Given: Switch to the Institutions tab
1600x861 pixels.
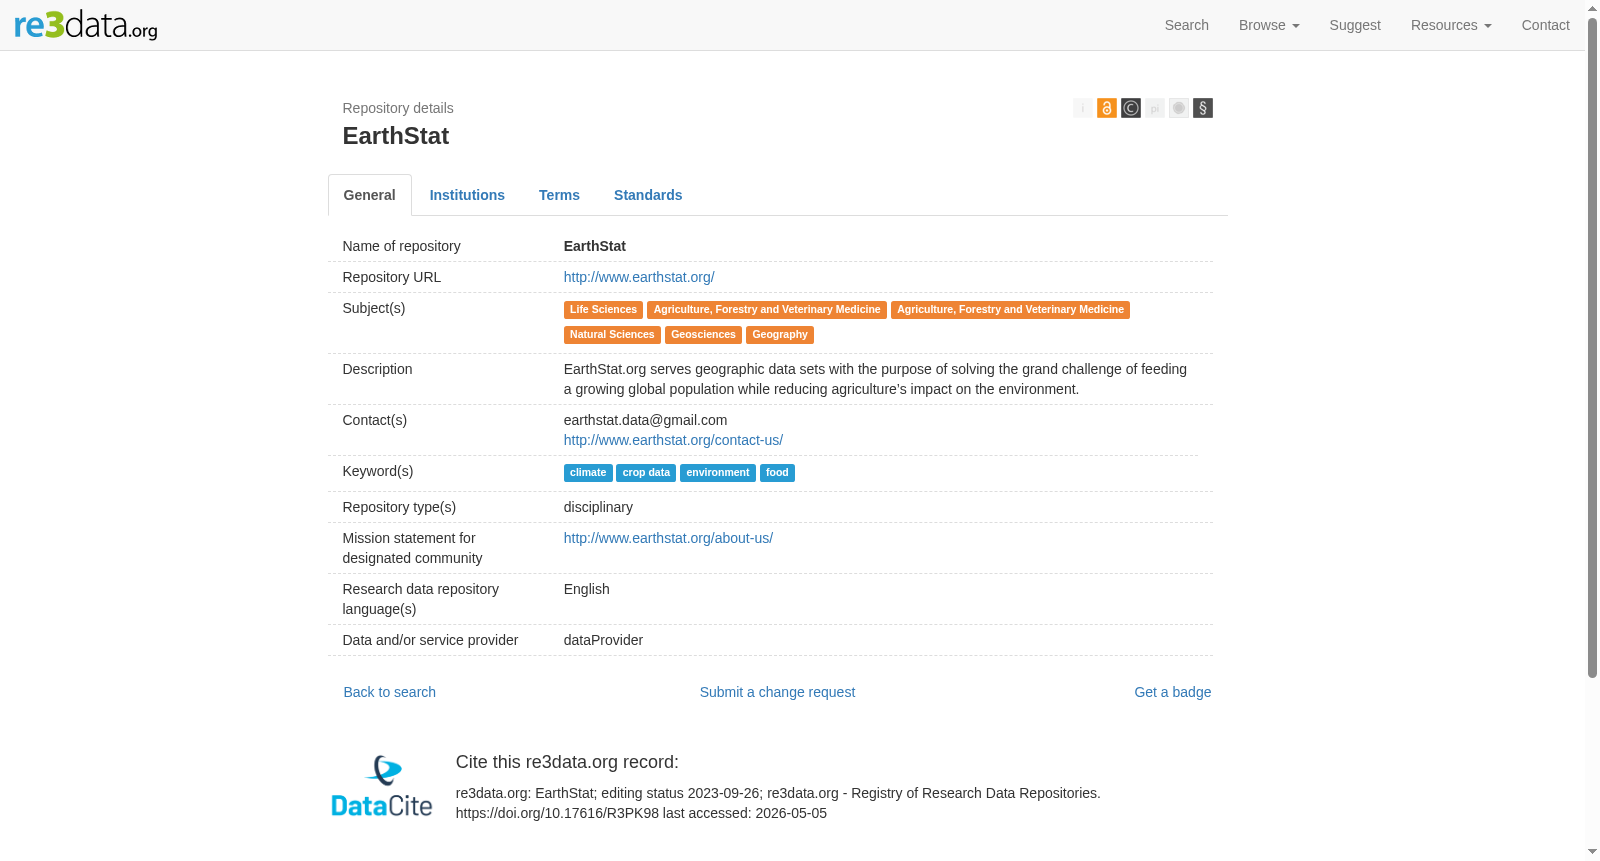Looking at the screenshot, I should (467, 195).
